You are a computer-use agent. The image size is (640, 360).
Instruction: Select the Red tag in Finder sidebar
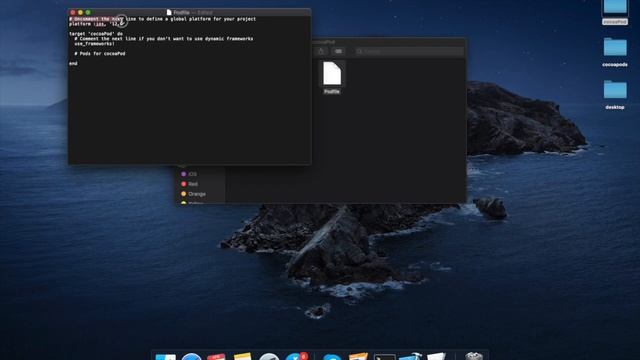tap(189, 184)
